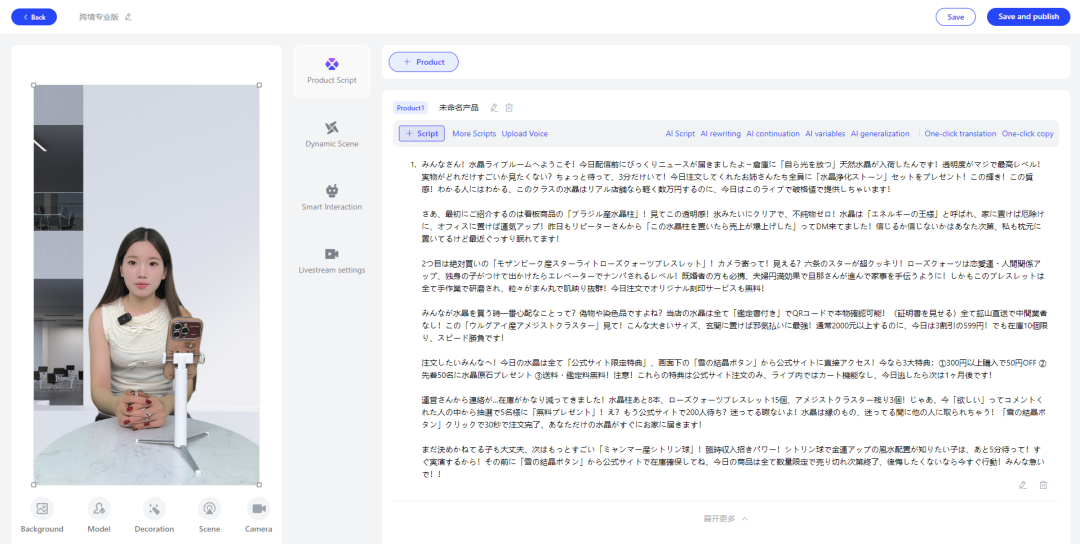
Task: Click One-click copy
Action: [1028, 134]
